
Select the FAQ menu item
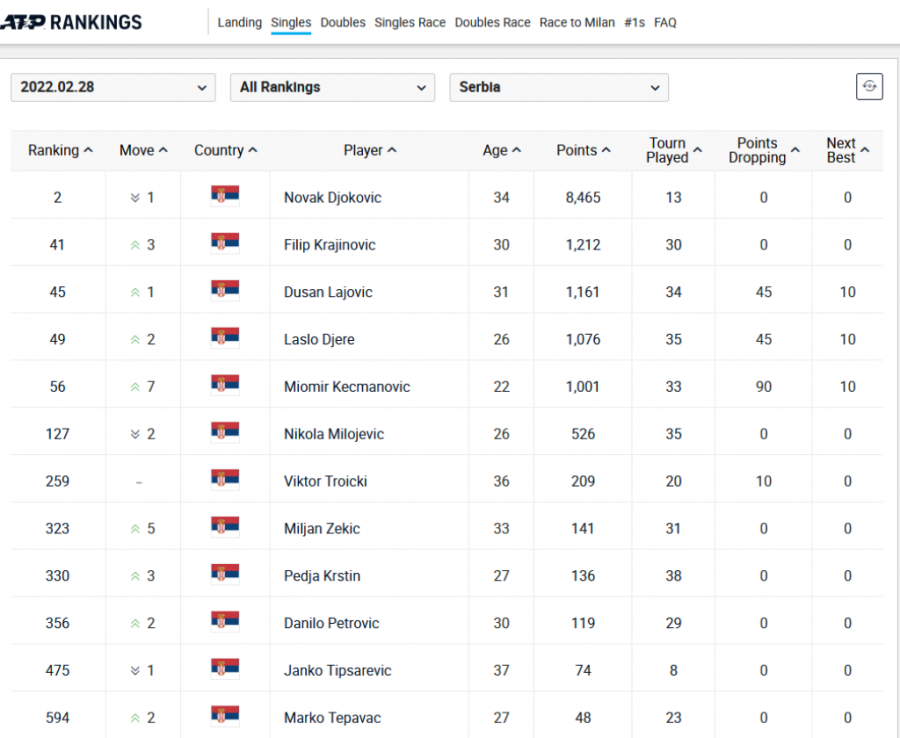[665, 22]
